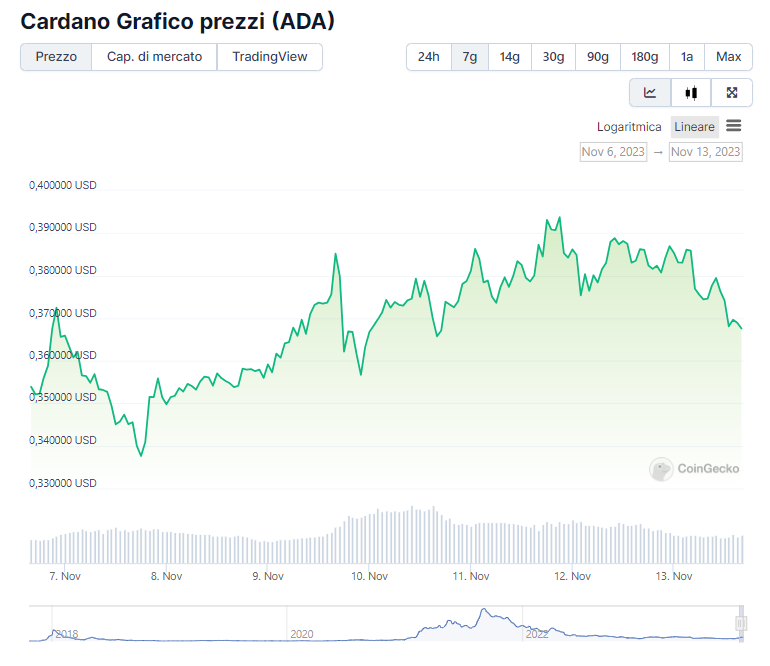Open the chart in fullscreen
The width and height of the screenshot is (770, 666).
(732, 93)
